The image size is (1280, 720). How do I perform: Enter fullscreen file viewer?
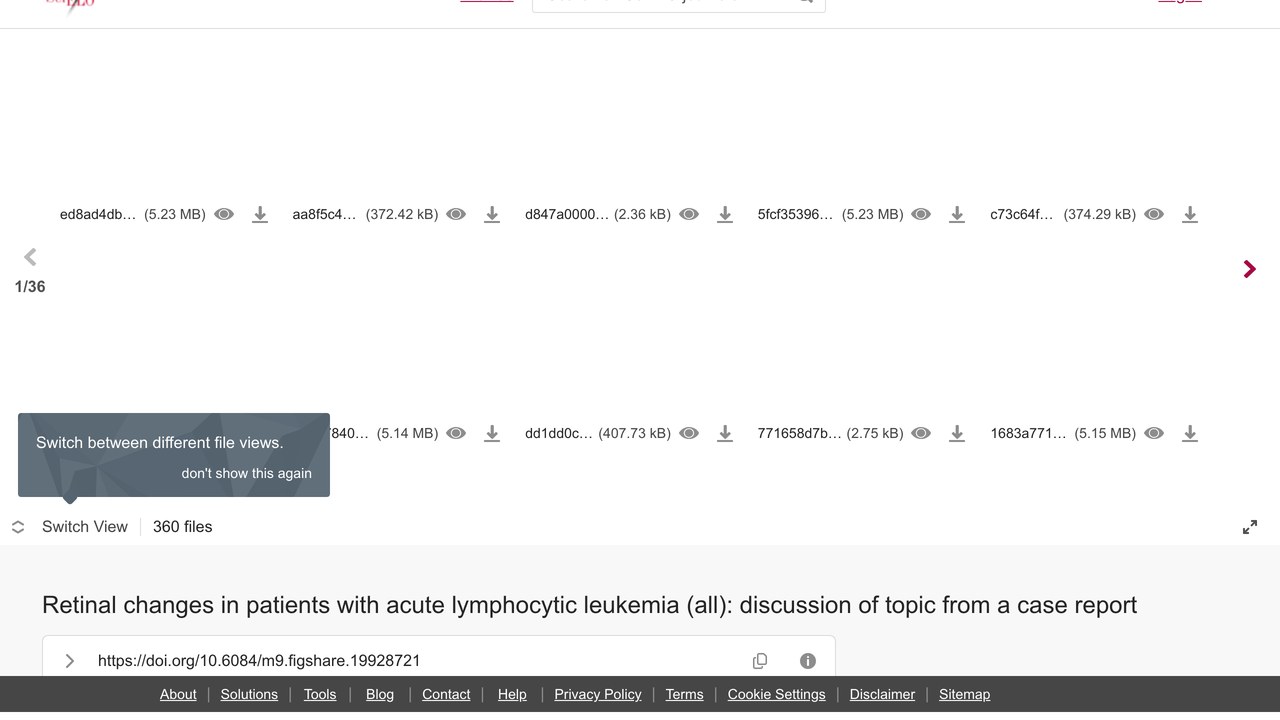coord(1250,527)
